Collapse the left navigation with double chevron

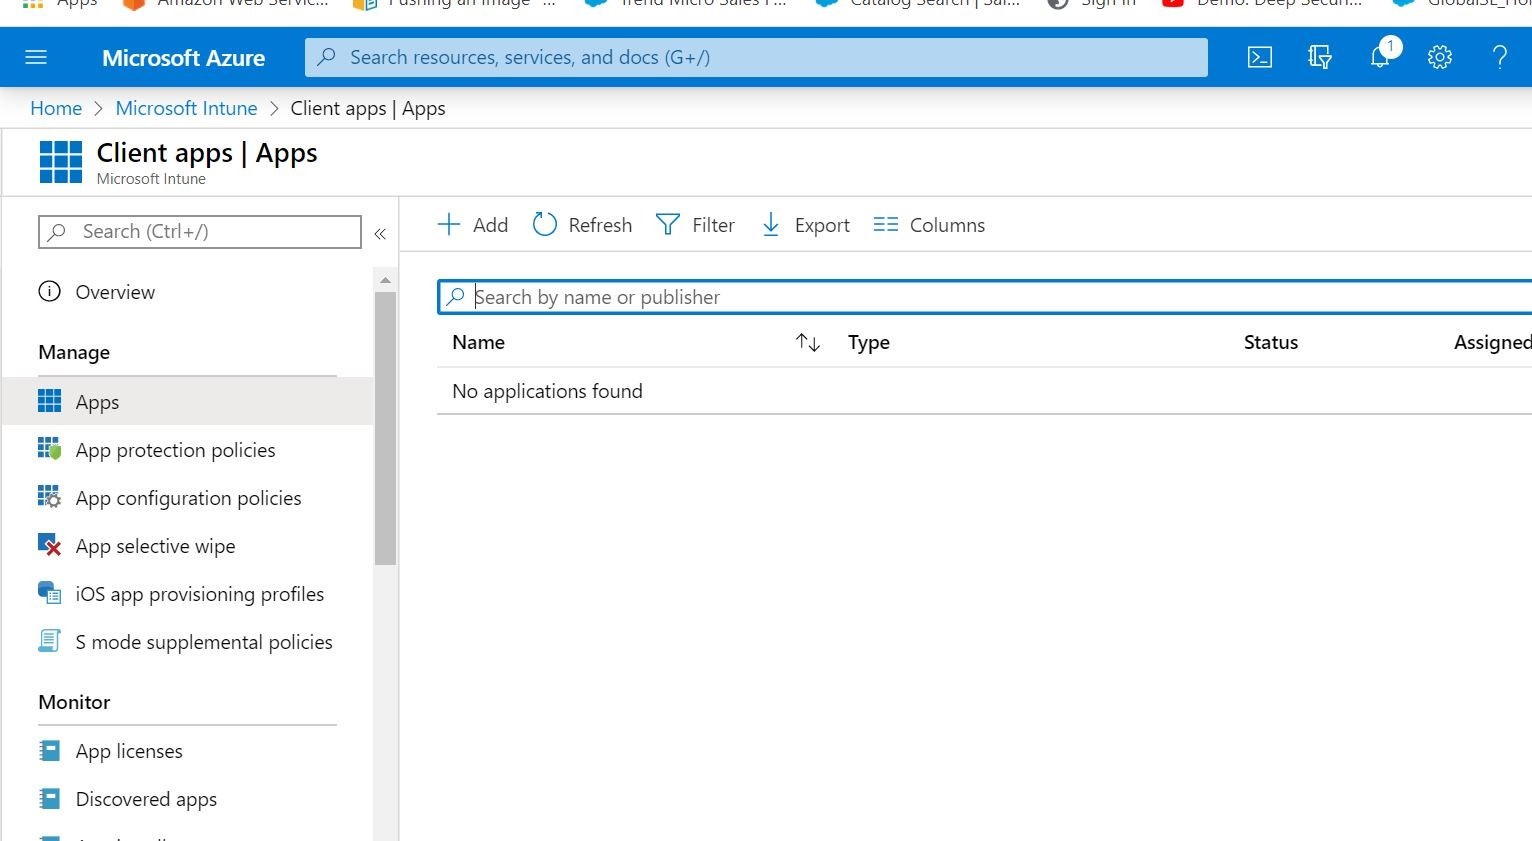(380, 234)
